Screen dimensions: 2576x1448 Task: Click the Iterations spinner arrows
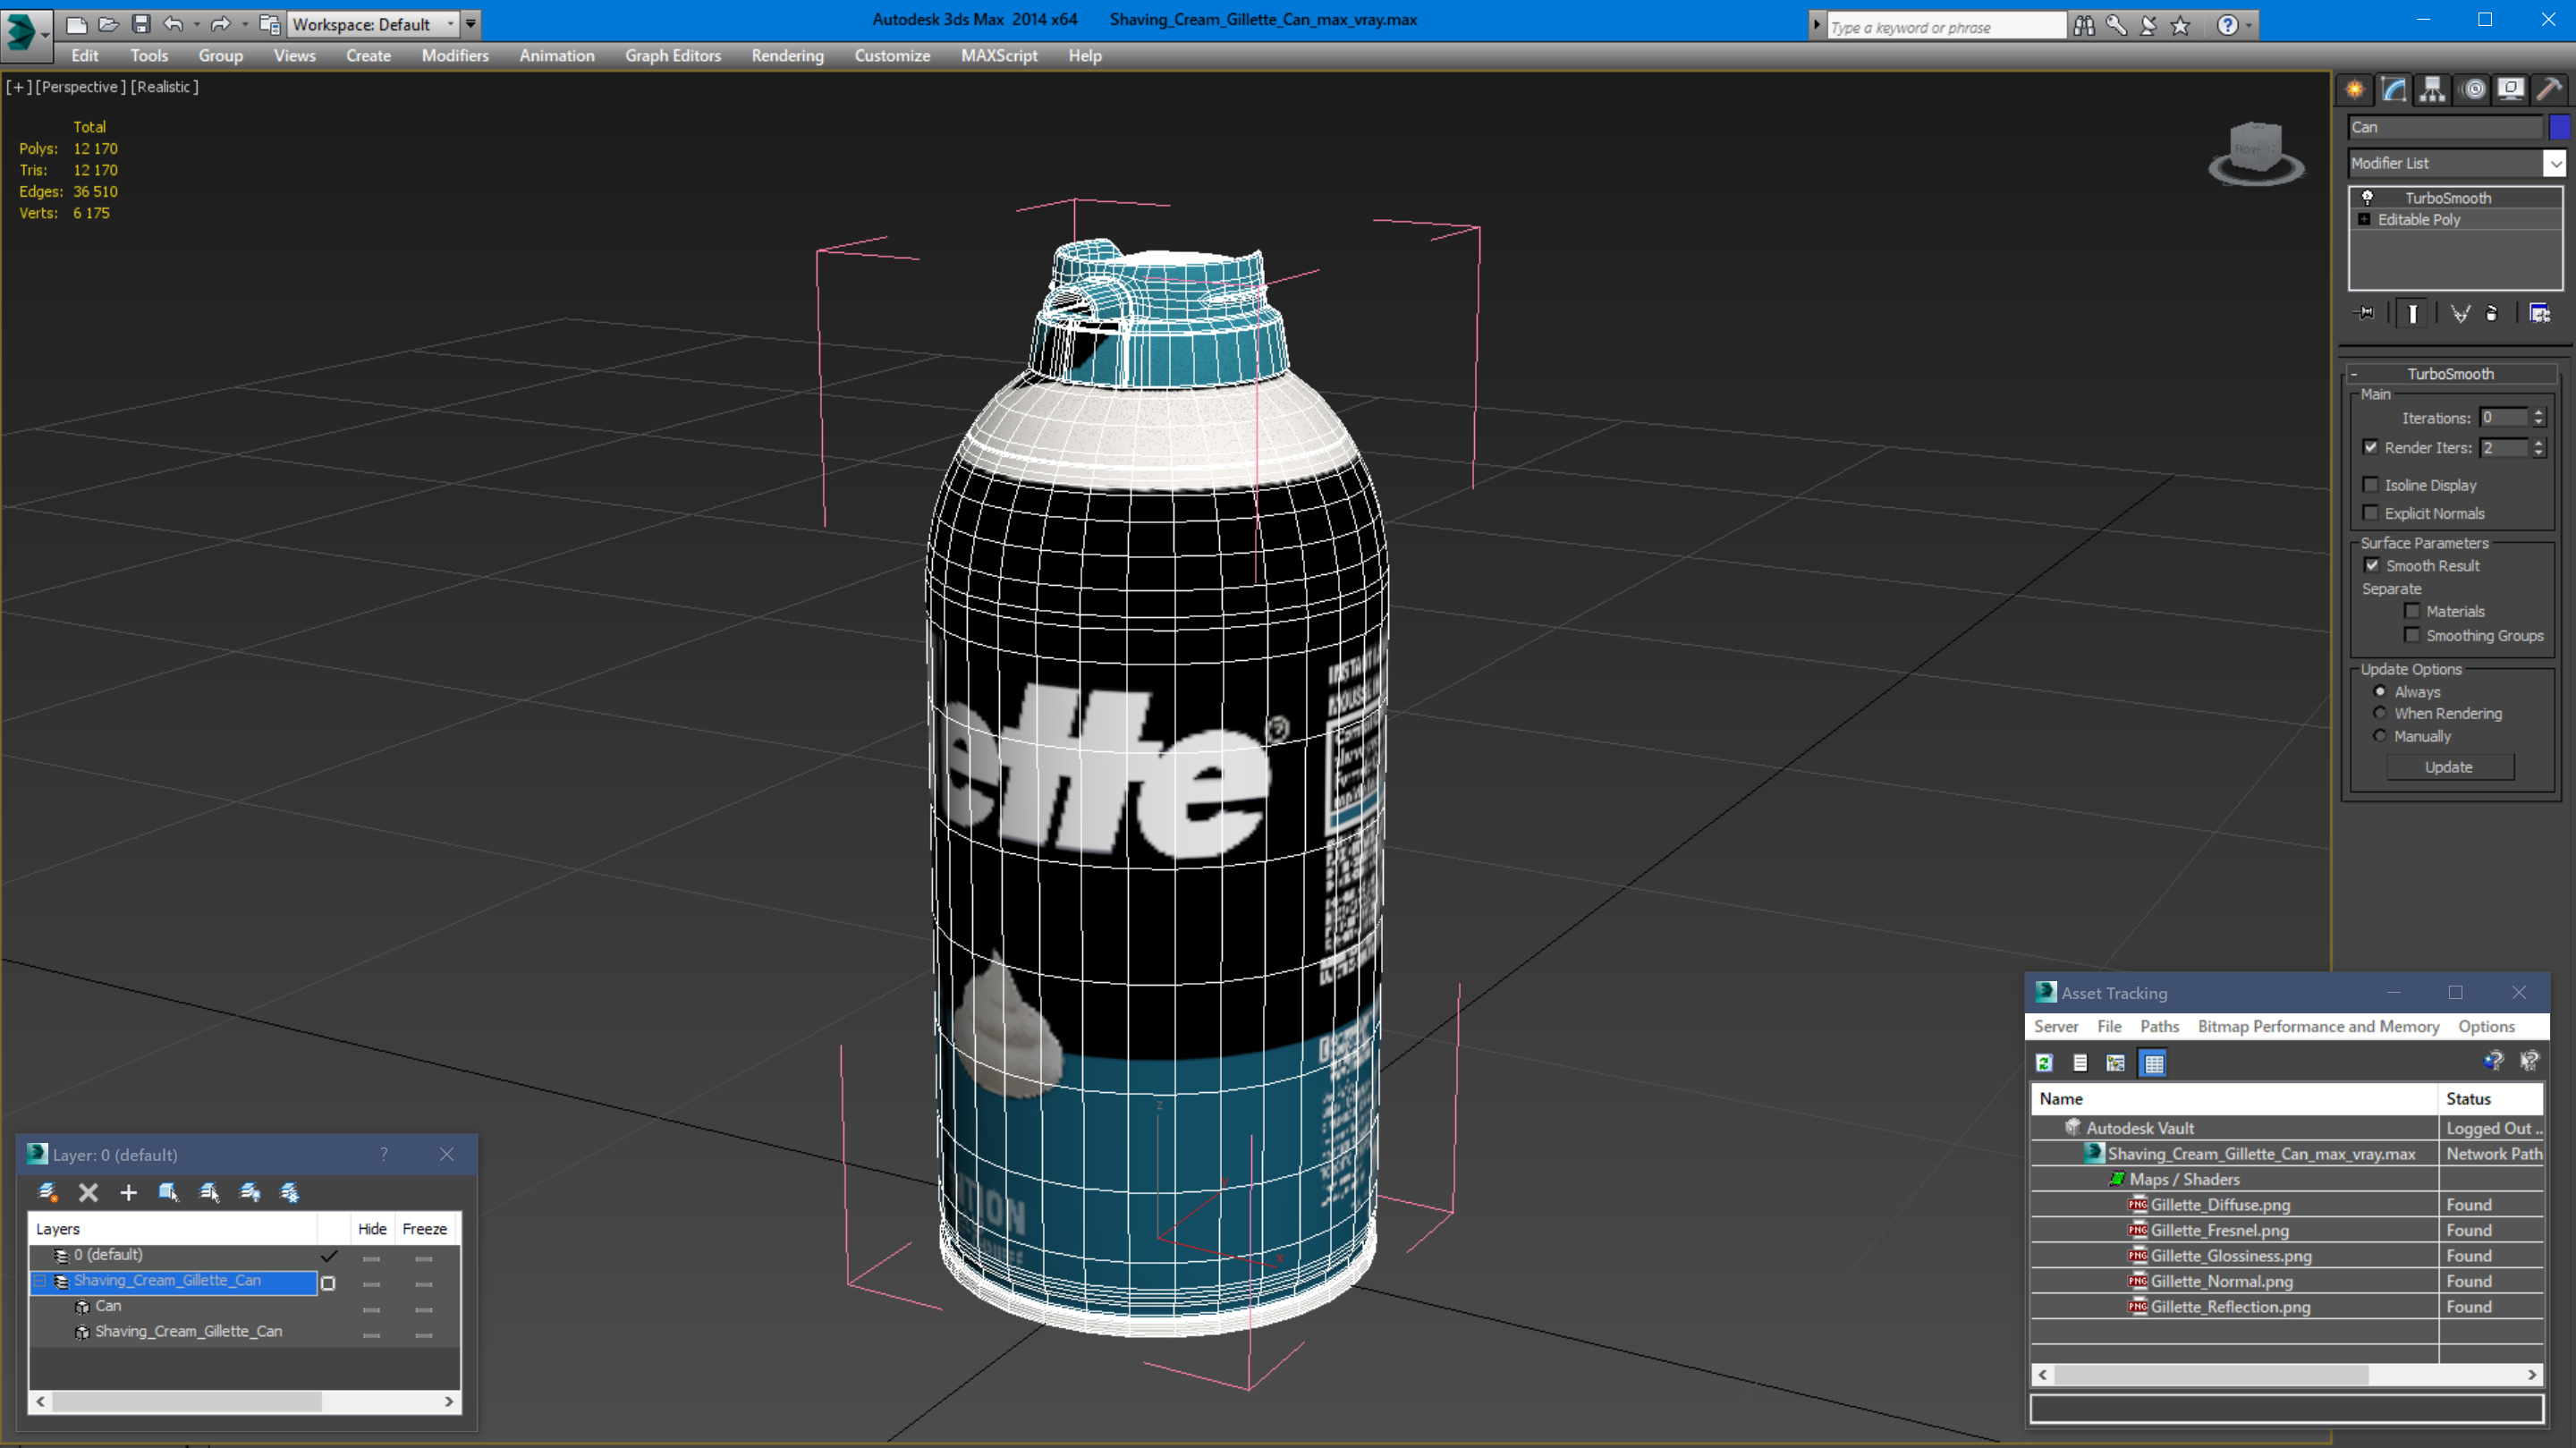2538,417
